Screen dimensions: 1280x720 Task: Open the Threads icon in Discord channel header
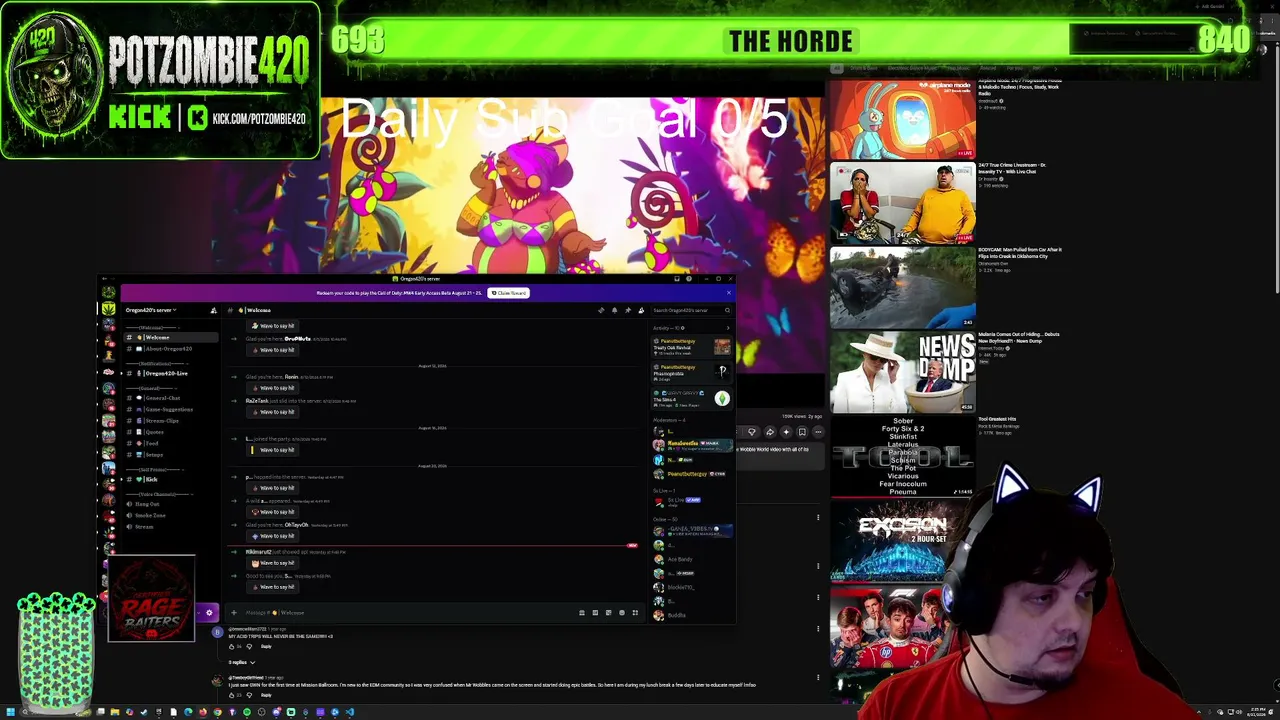(601, 310)
